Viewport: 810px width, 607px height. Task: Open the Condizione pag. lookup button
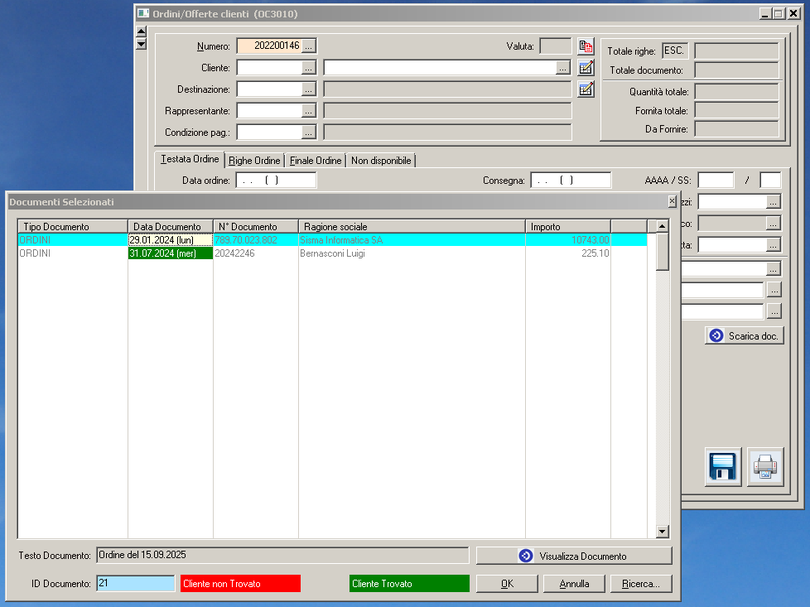[309, 132]
